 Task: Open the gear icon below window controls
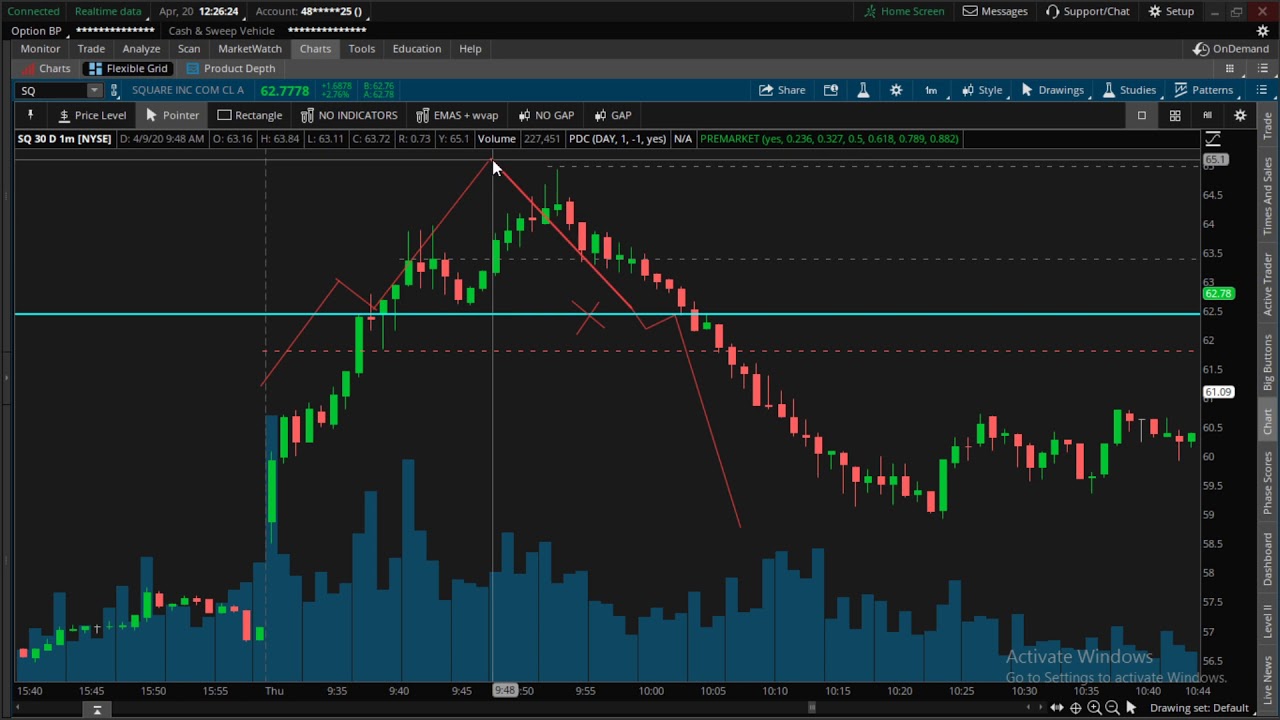(x=1262, y=31)
